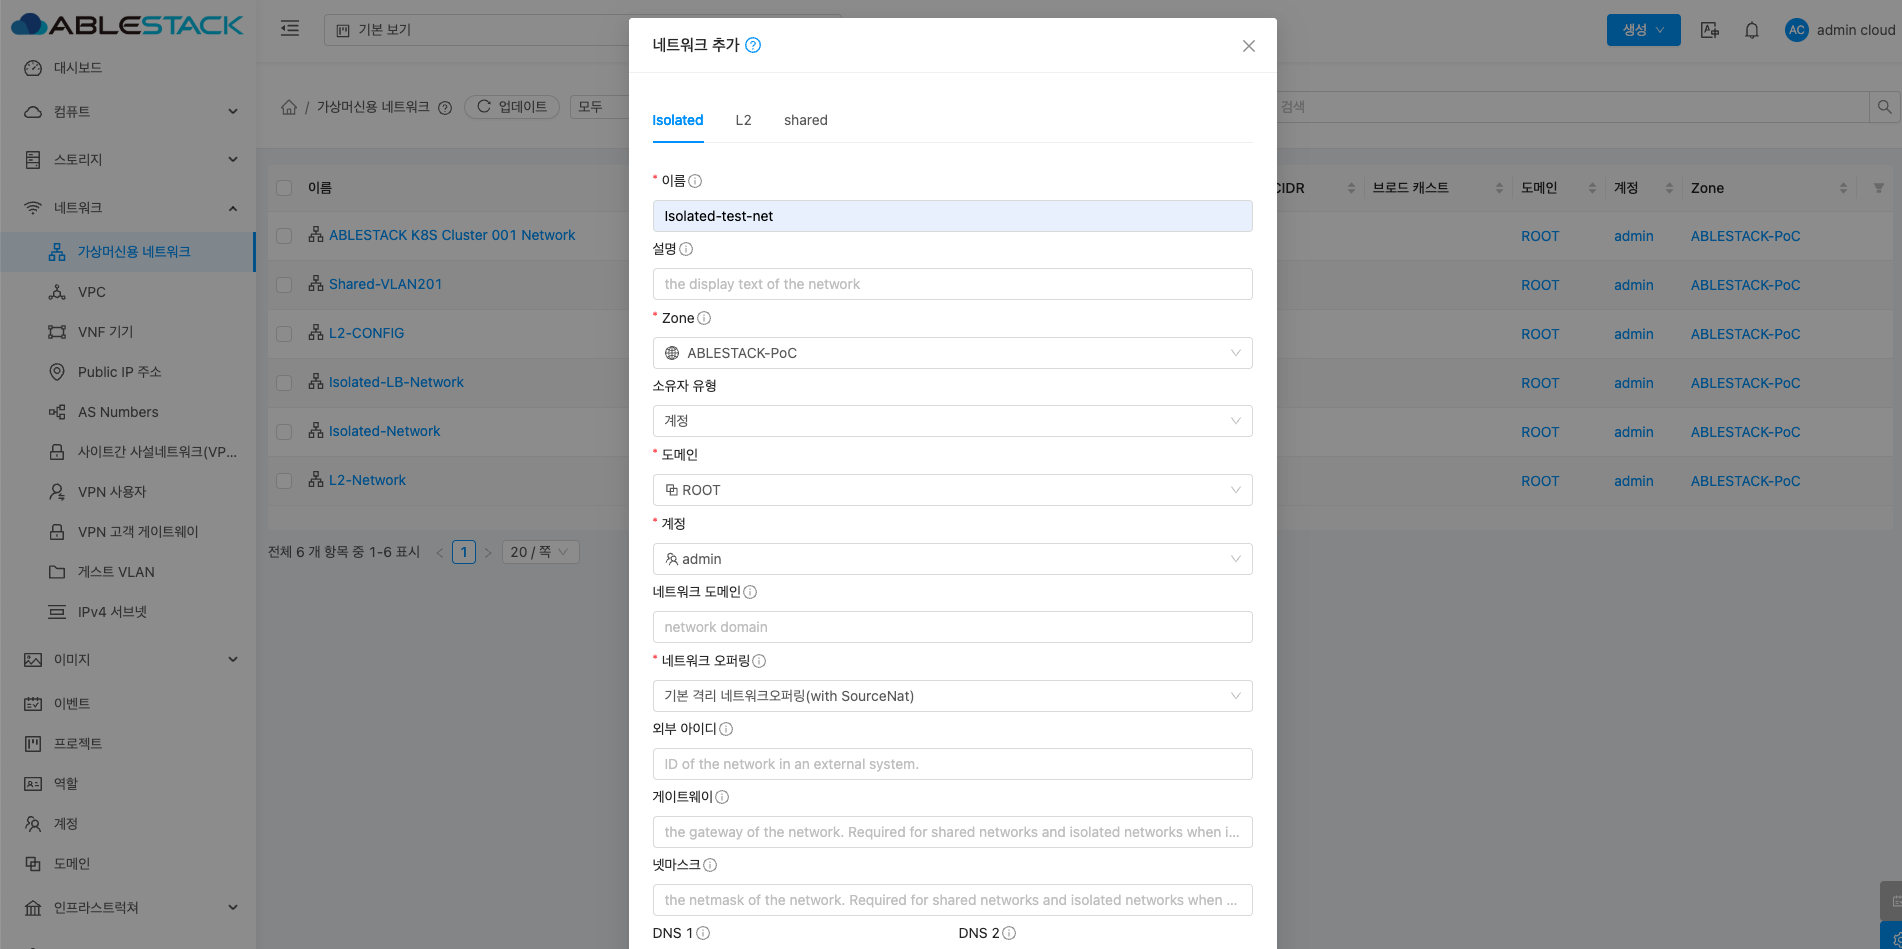This screenshot has height=949, width=1902.
Task: Switch to the shared tab
Action: 805,120
